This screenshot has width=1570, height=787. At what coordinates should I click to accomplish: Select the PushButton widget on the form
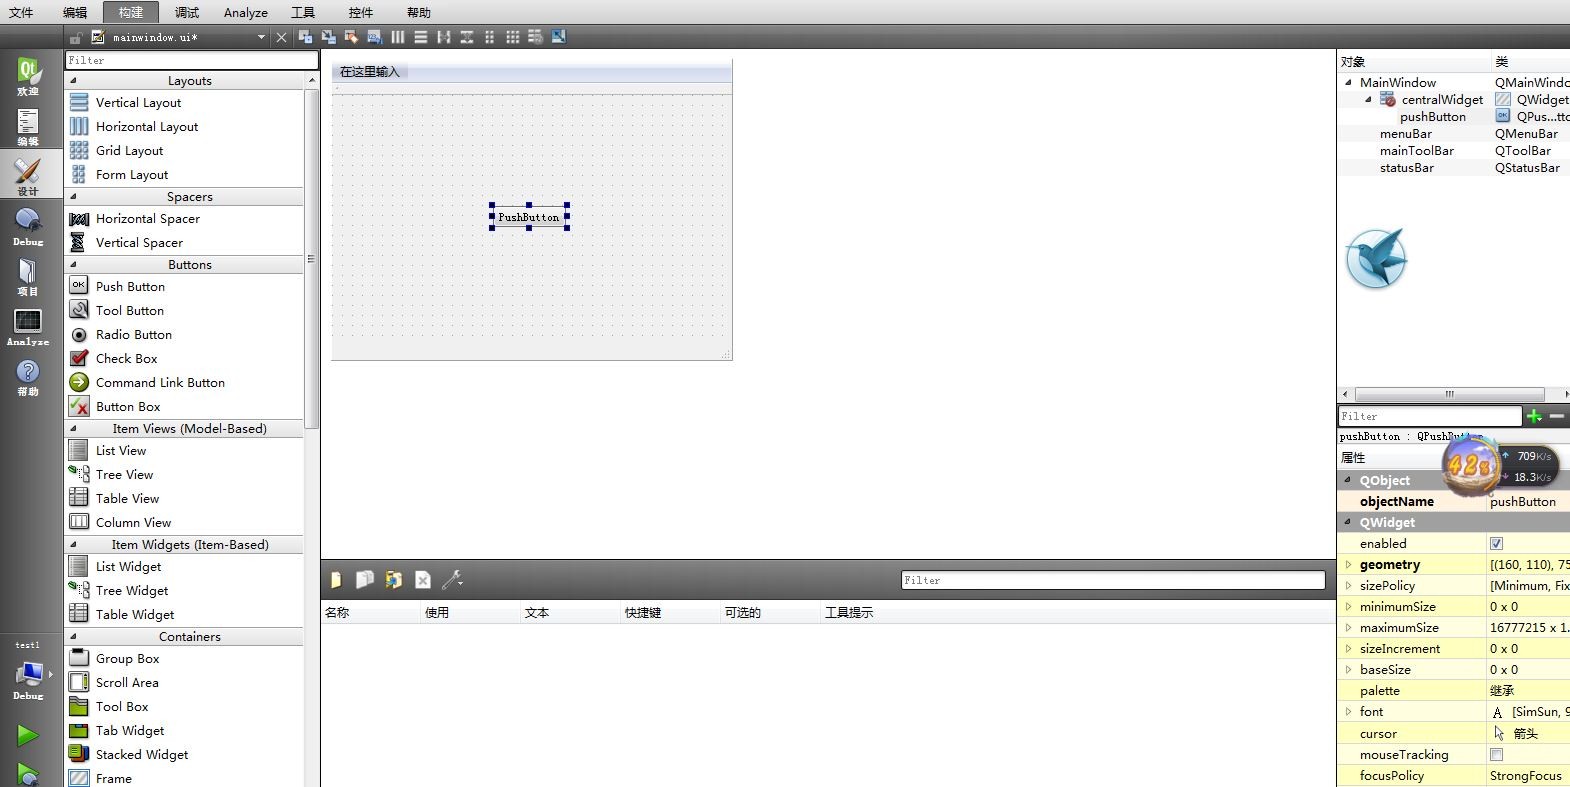coord(529,217)
